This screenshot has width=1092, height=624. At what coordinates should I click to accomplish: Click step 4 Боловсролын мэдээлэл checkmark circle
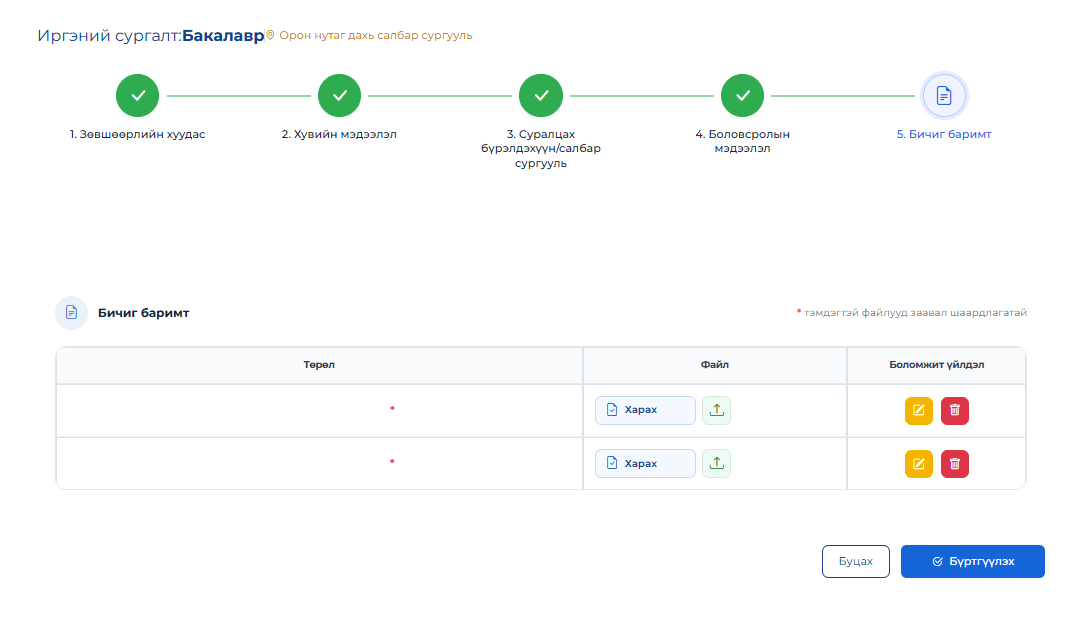point(742,95)
